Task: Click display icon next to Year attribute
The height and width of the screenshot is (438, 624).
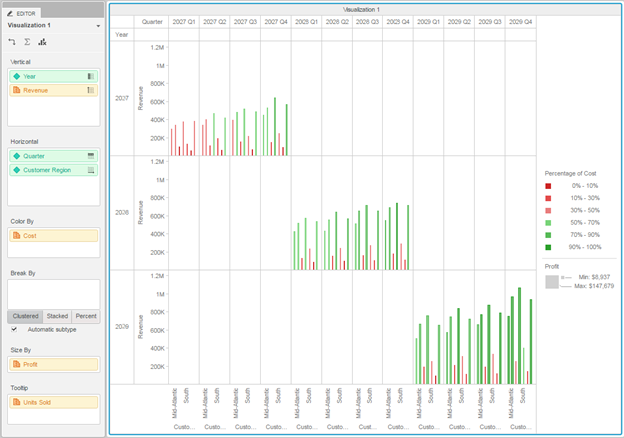Action: click(91, 76)
